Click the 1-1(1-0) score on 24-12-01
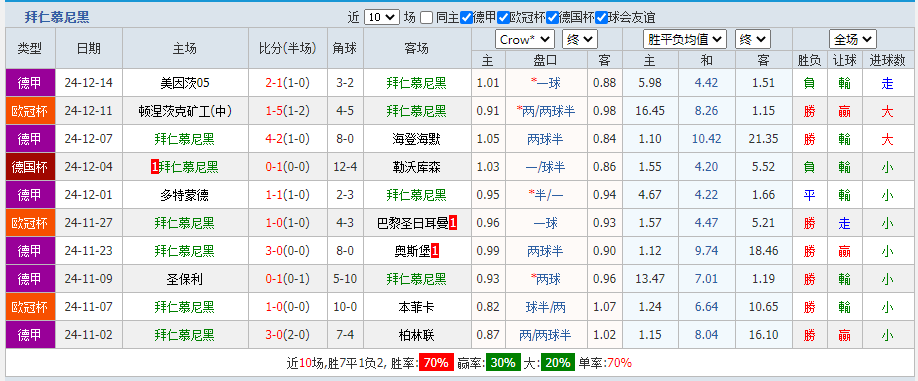Image resolution: width=918 pixels, height=381 pixels. tap(287, 195)
